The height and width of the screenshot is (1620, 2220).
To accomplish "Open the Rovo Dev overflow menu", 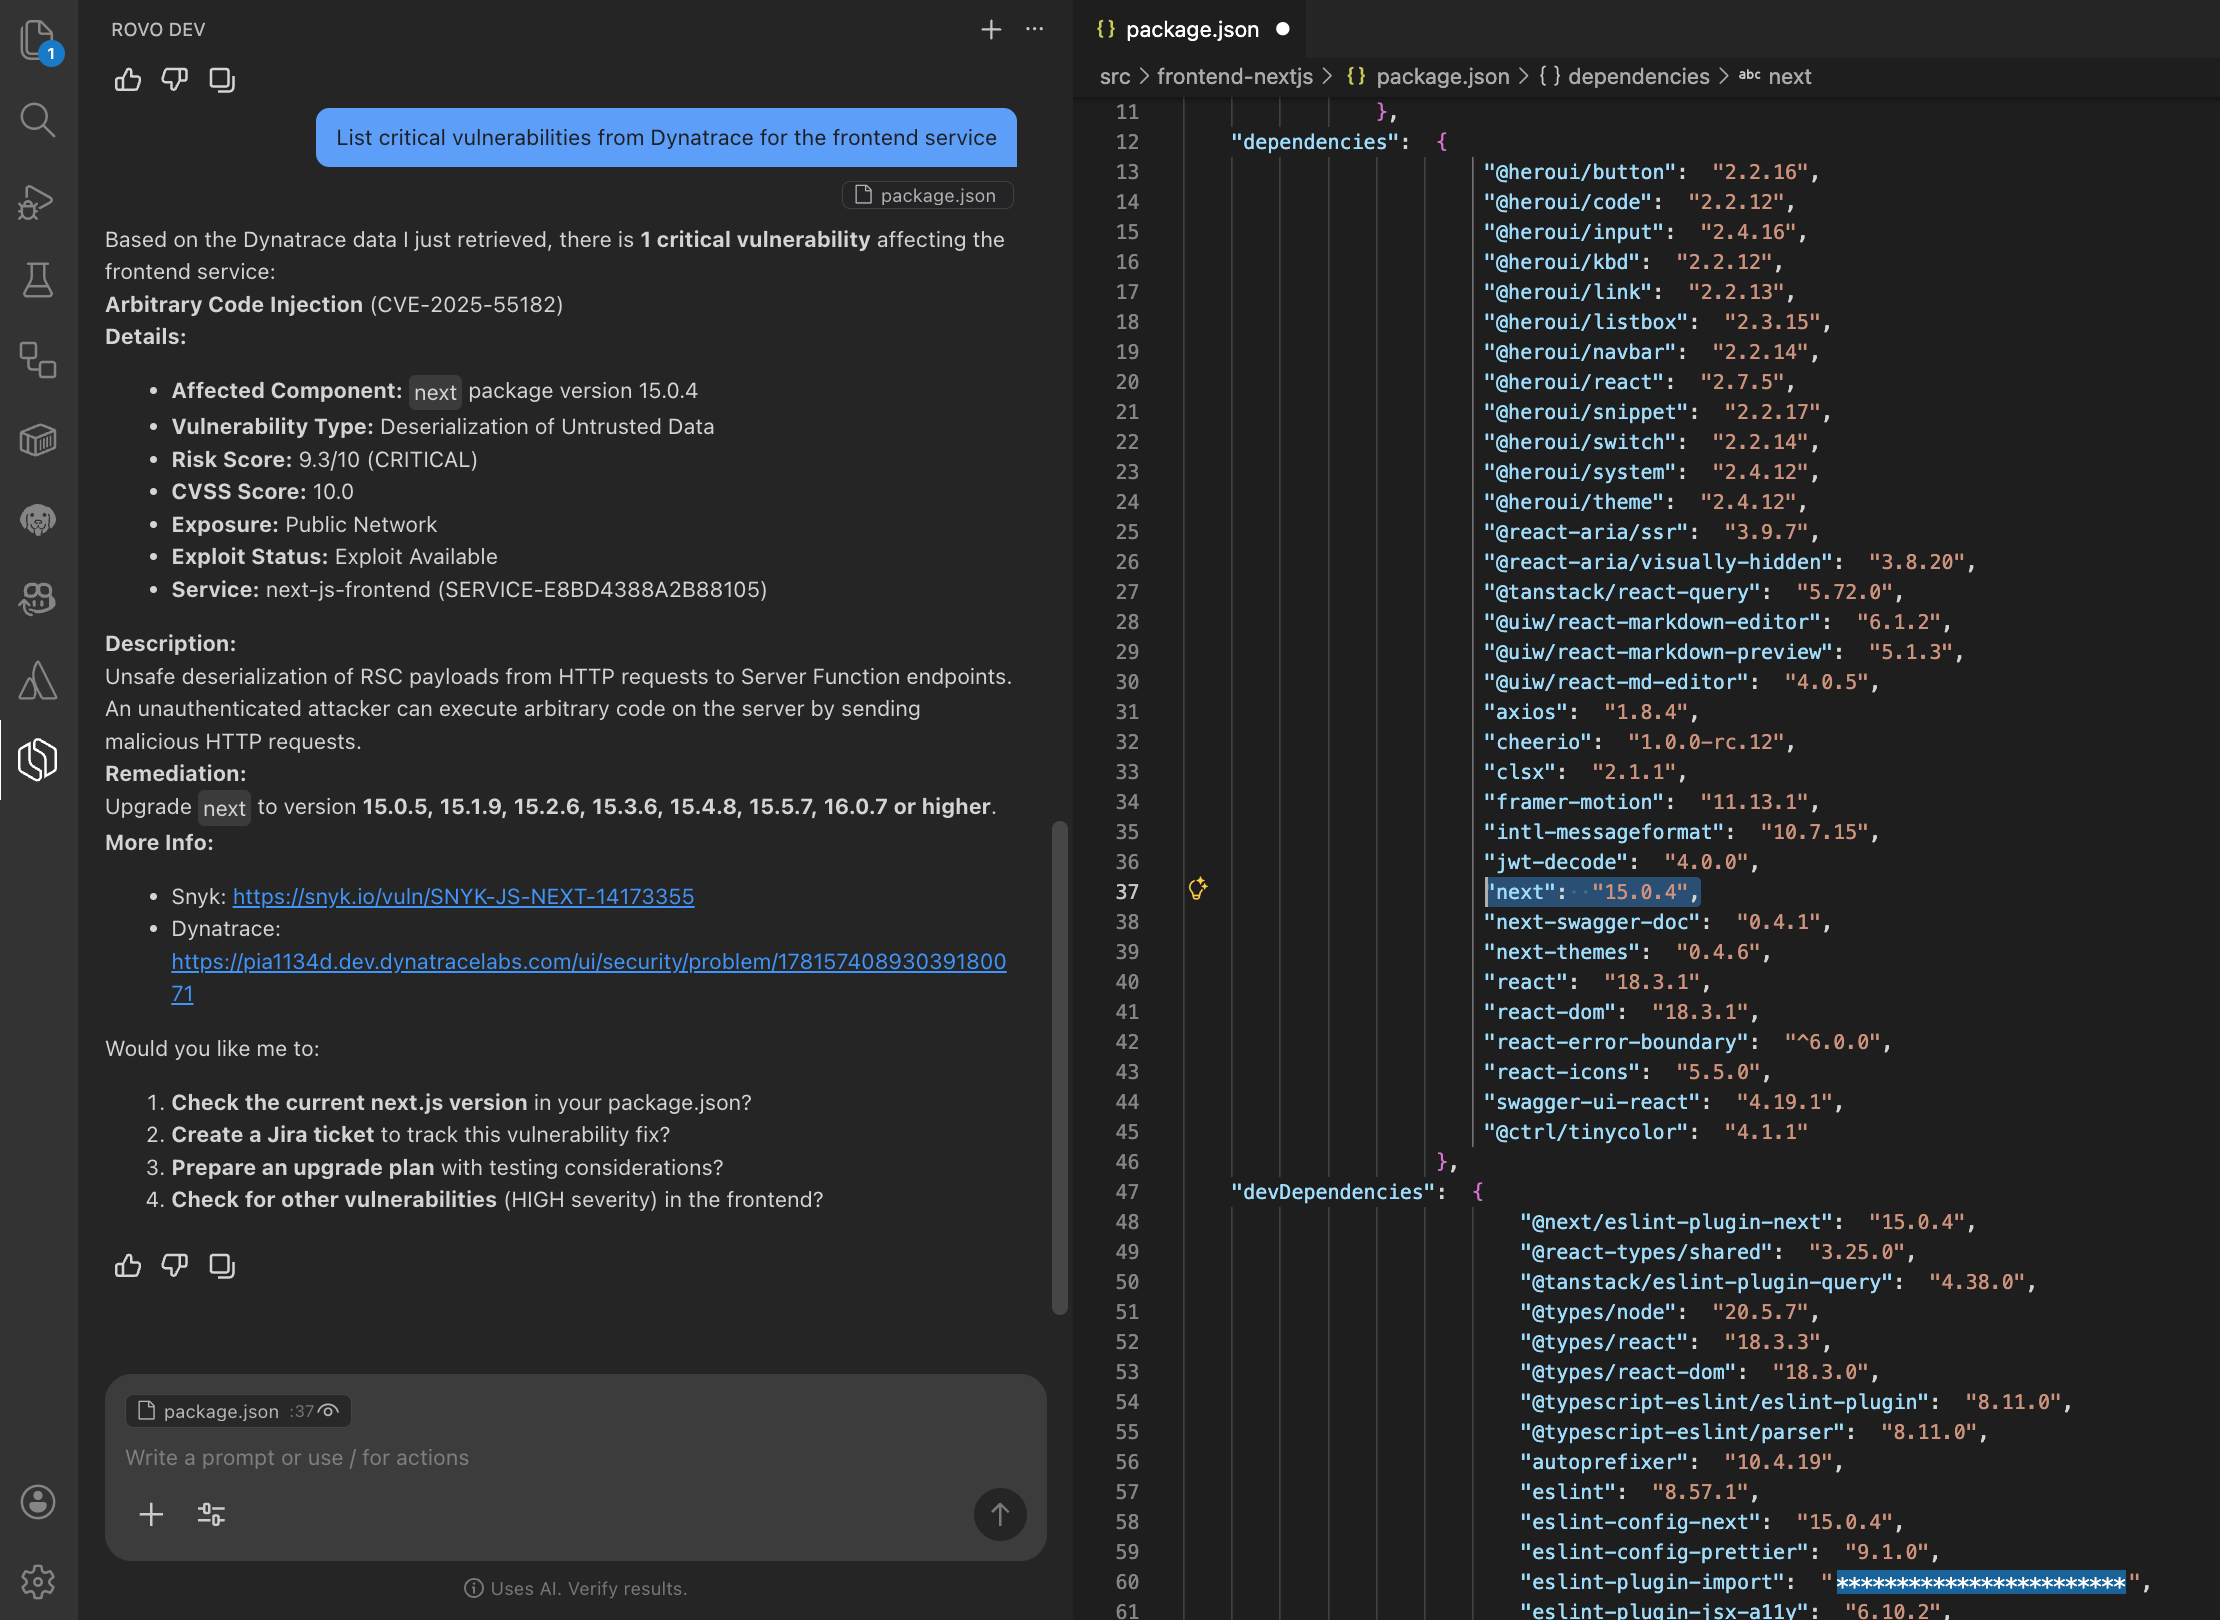I will (x=1034, y=29).
